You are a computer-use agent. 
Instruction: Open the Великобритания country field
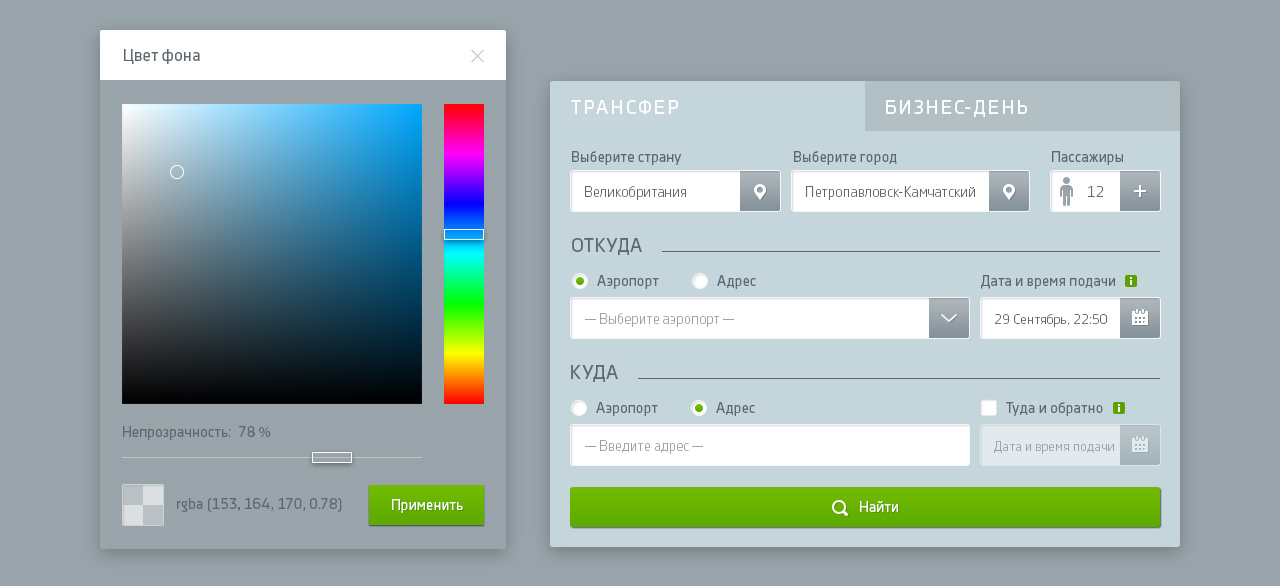[655, 191]
